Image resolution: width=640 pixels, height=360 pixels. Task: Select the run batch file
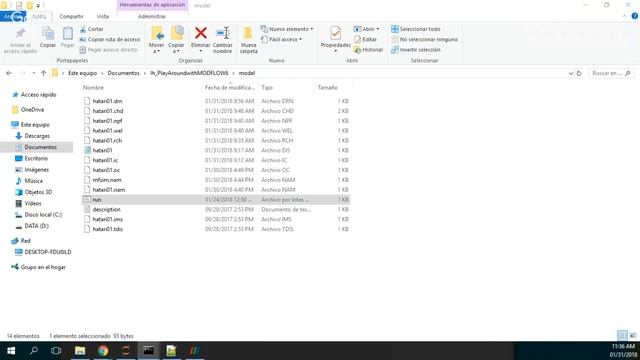(216, 199)
